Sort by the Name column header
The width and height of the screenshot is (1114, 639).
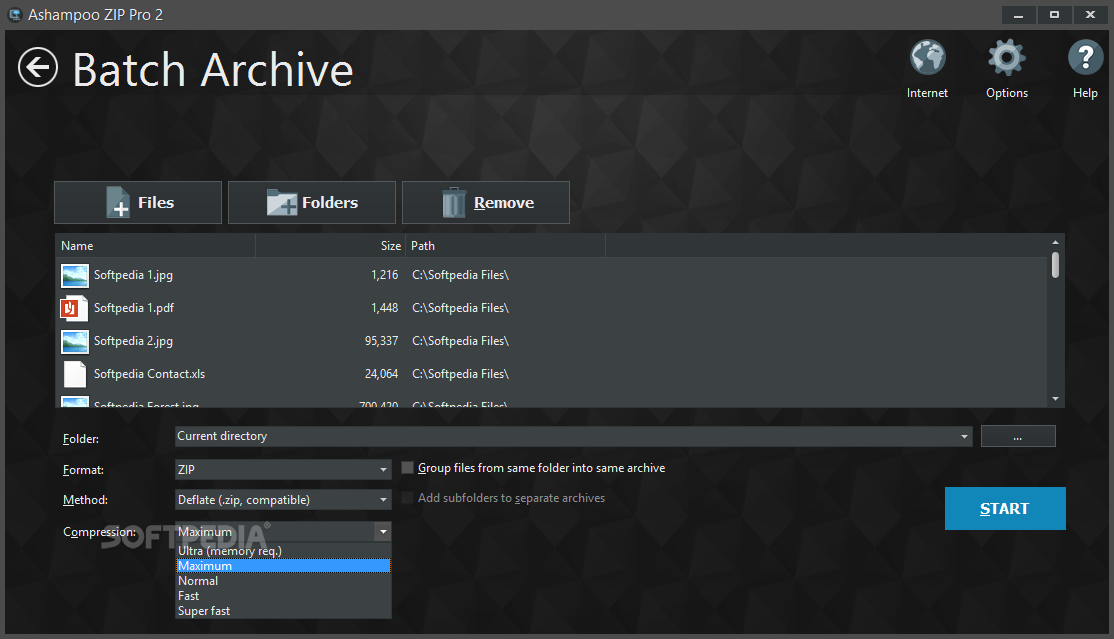[x=156, y=246]
